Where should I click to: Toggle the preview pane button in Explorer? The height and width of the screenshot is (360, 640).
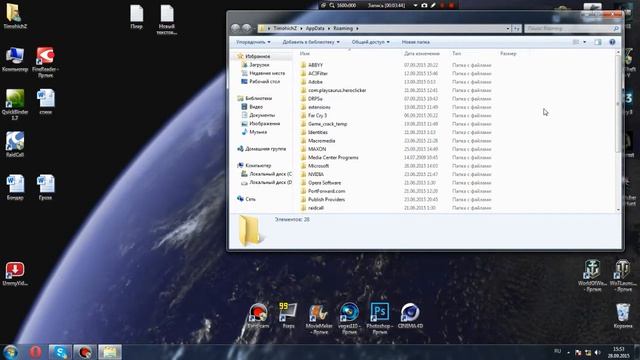click(x=598, y=42)
